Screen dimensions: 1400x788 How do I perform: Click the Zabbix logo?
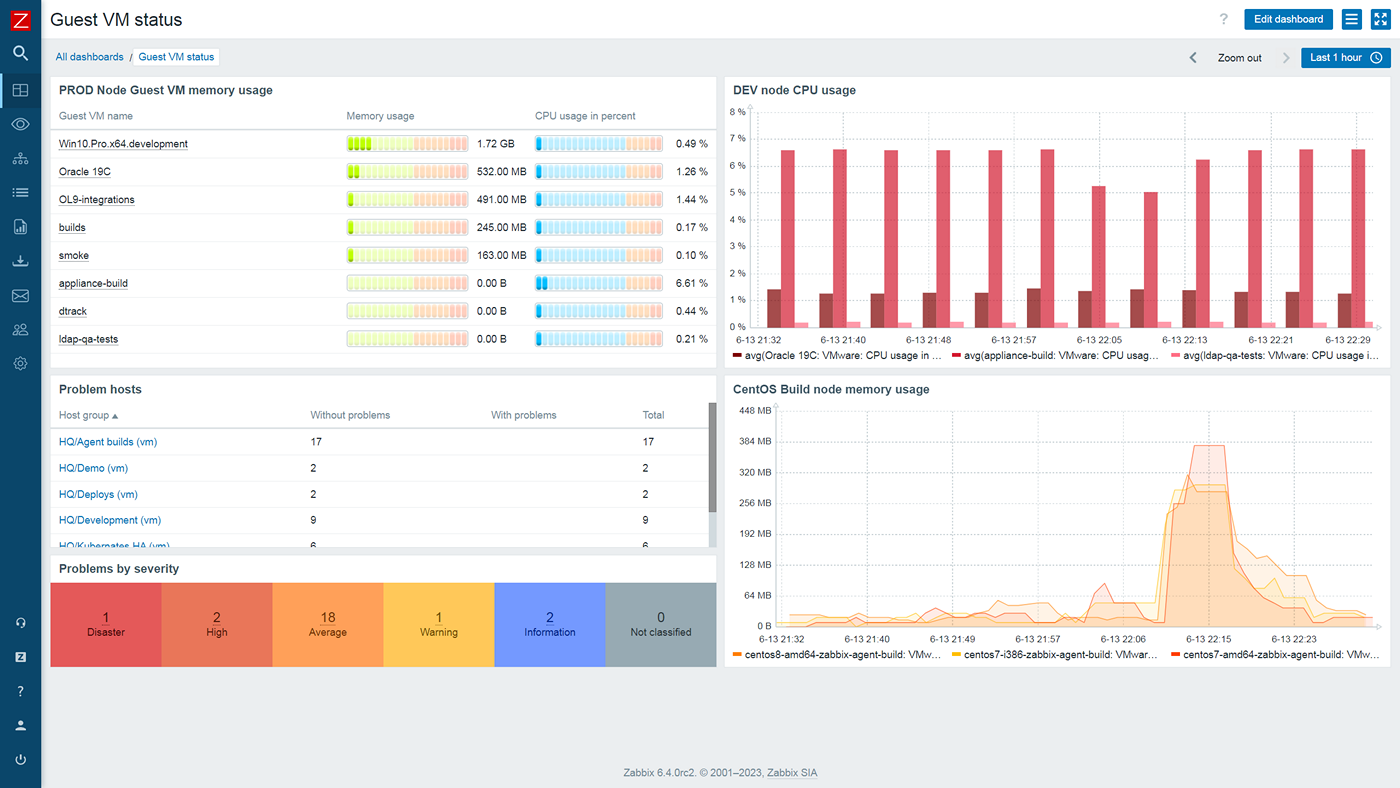click(x=20, y=19)
